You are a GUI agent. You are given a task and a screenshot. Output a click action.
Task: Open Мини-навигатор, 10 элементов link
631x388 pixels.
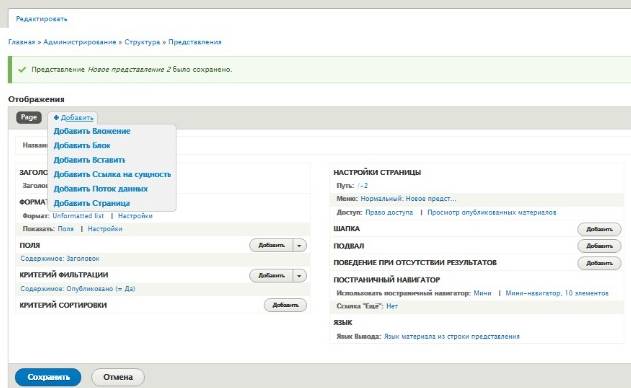557,293
